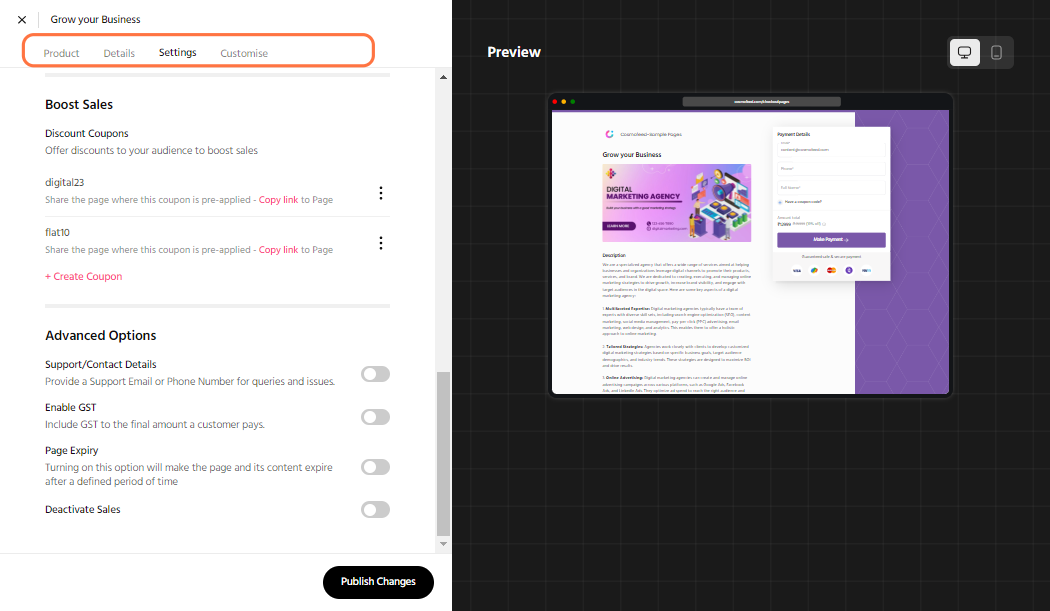The image size is (1050, 611).
Task: Select the Settings tab
Action: (x=177, y=52)
